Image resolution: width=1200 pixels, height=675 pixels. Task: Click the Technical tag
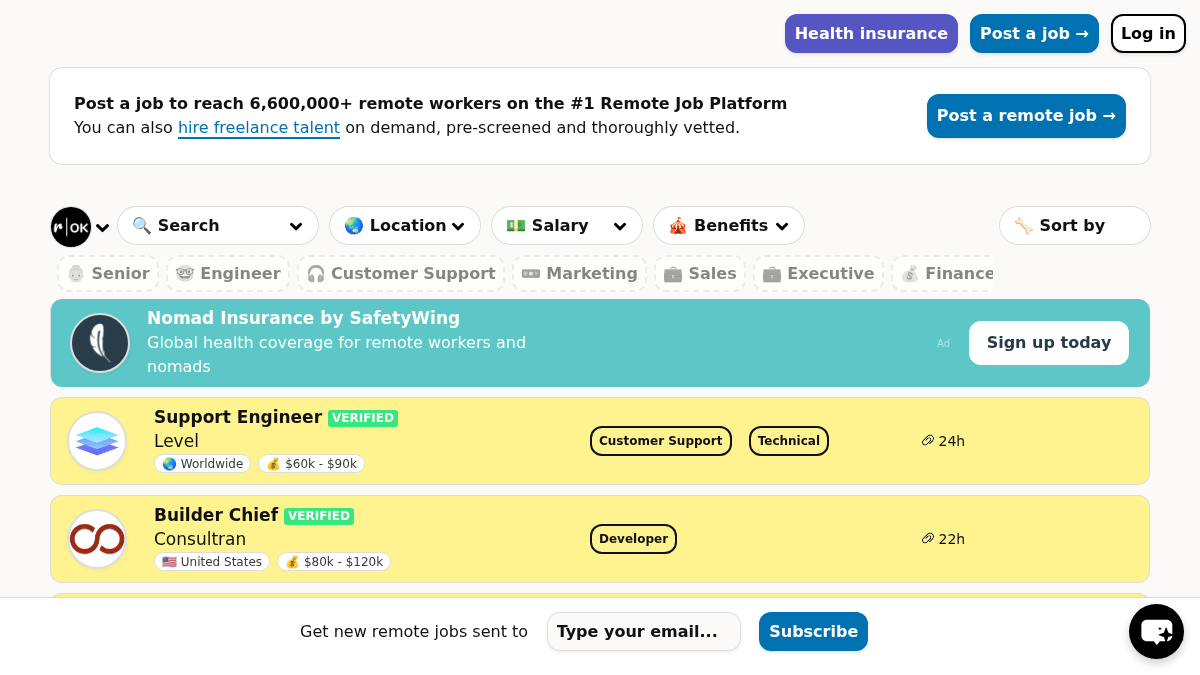(x=789, y=441)
